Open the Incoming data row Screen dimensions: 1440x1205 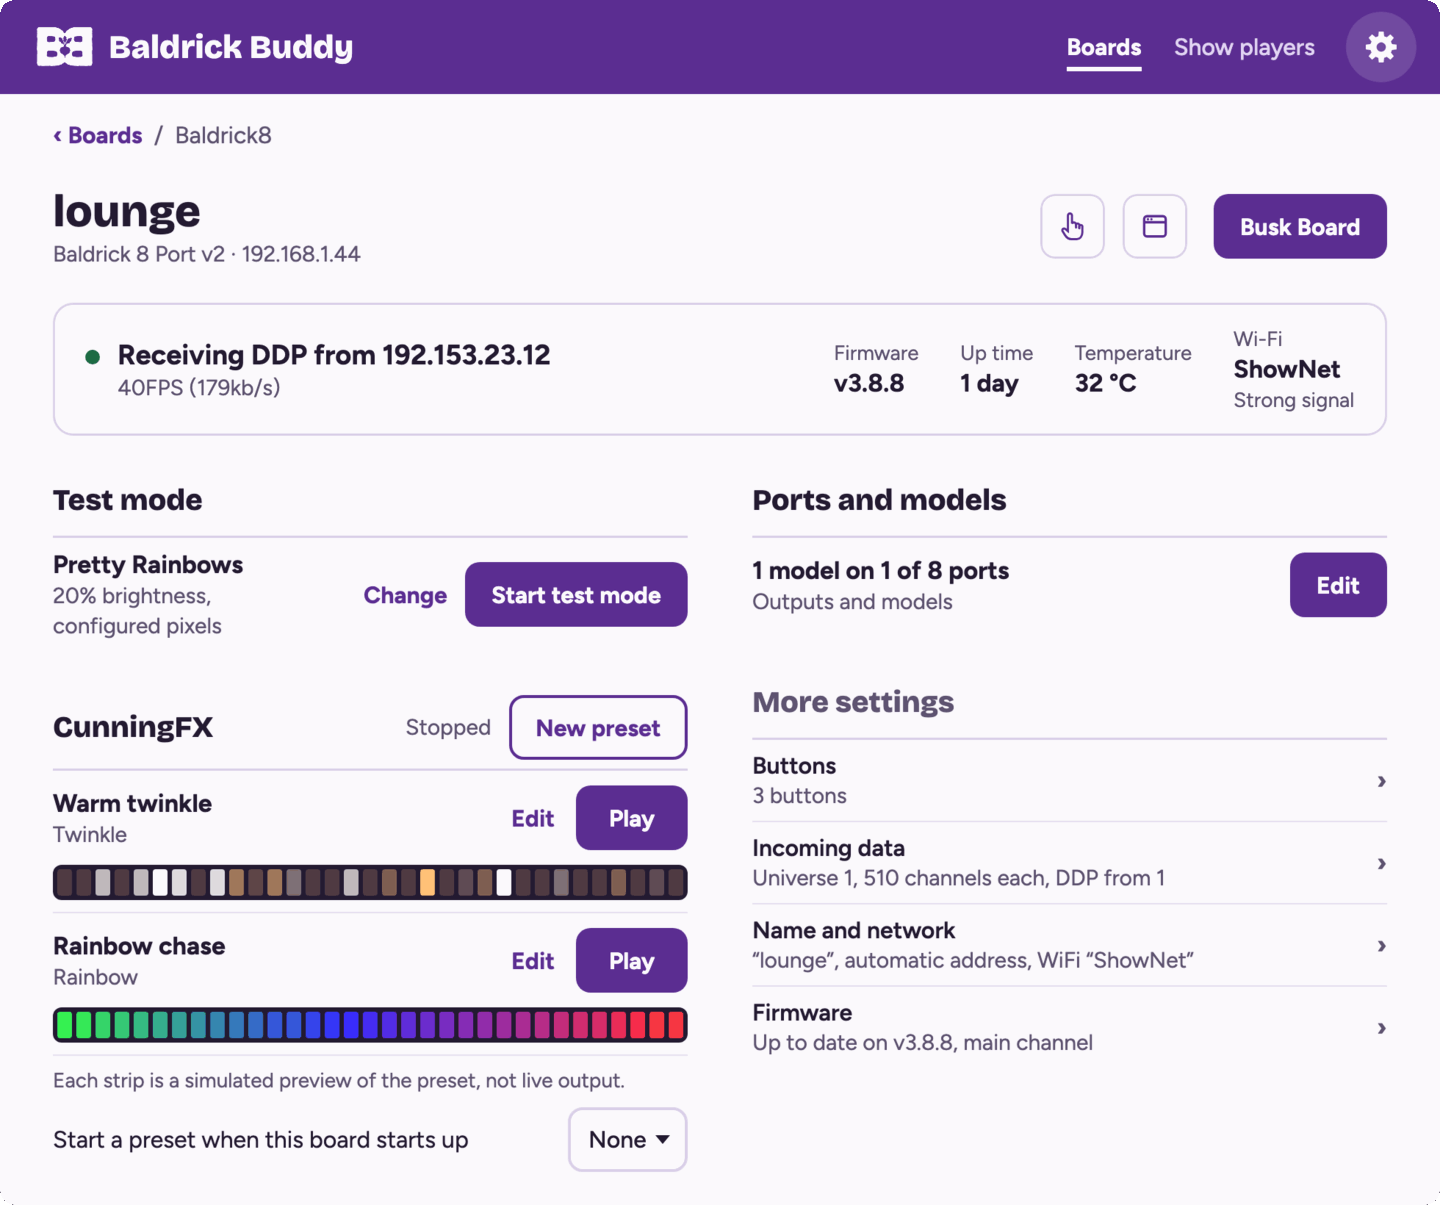[1069, 863]
